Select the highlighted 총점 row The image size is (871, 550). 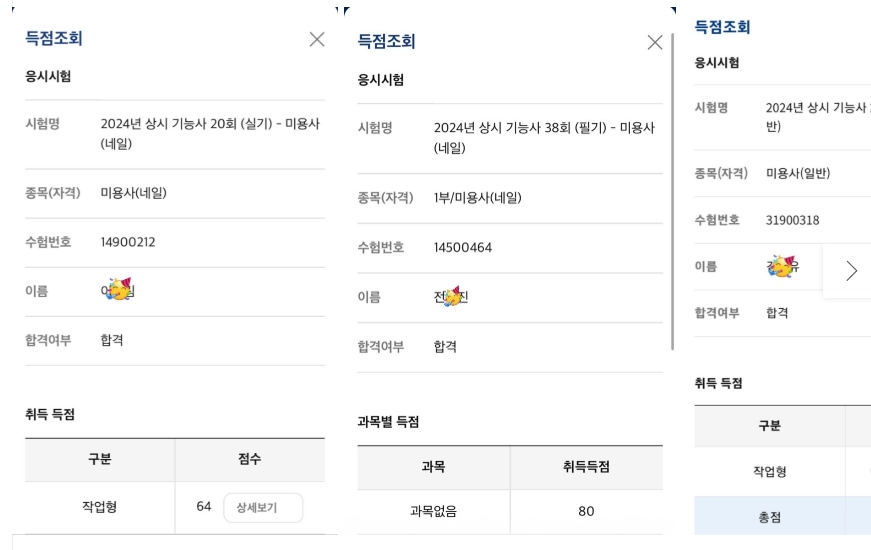click(x=783, y=516)
